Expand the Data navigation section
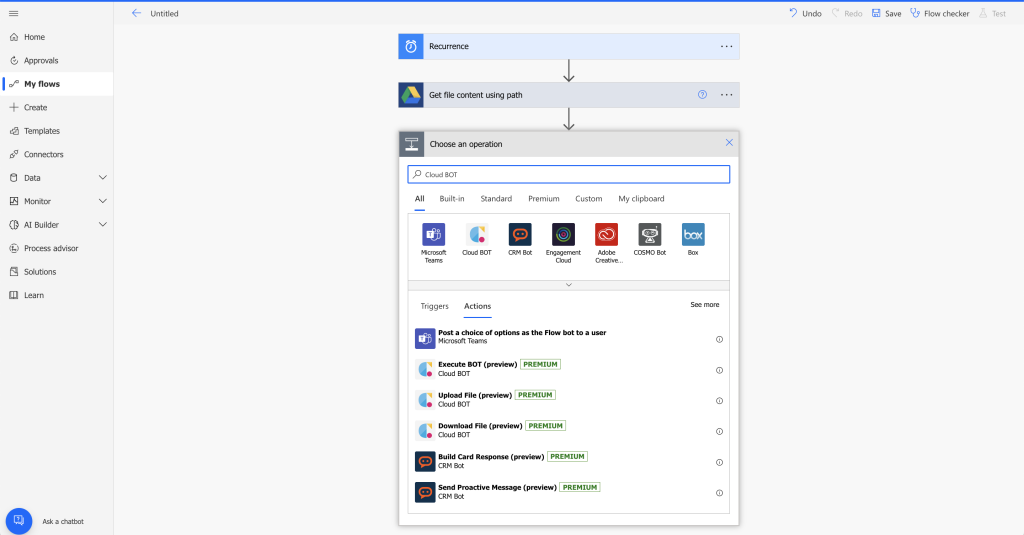1024x535 pixels. [x=103, y=178]
